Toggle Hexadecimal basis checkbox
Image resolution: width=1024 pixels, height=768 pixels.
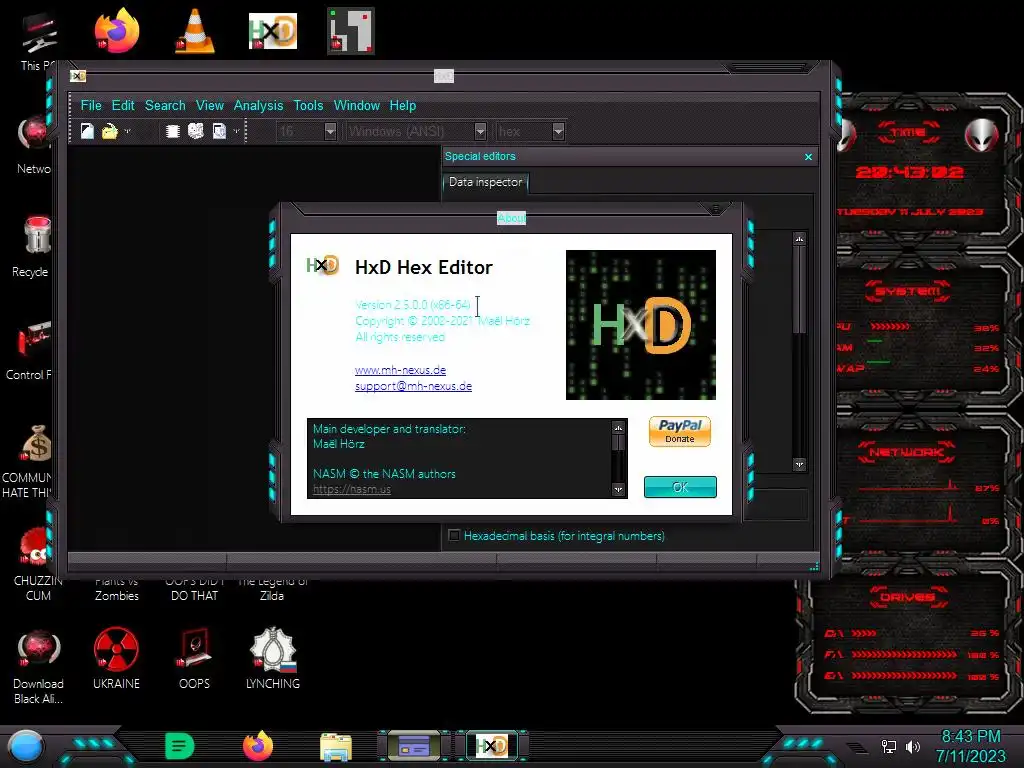454,536
